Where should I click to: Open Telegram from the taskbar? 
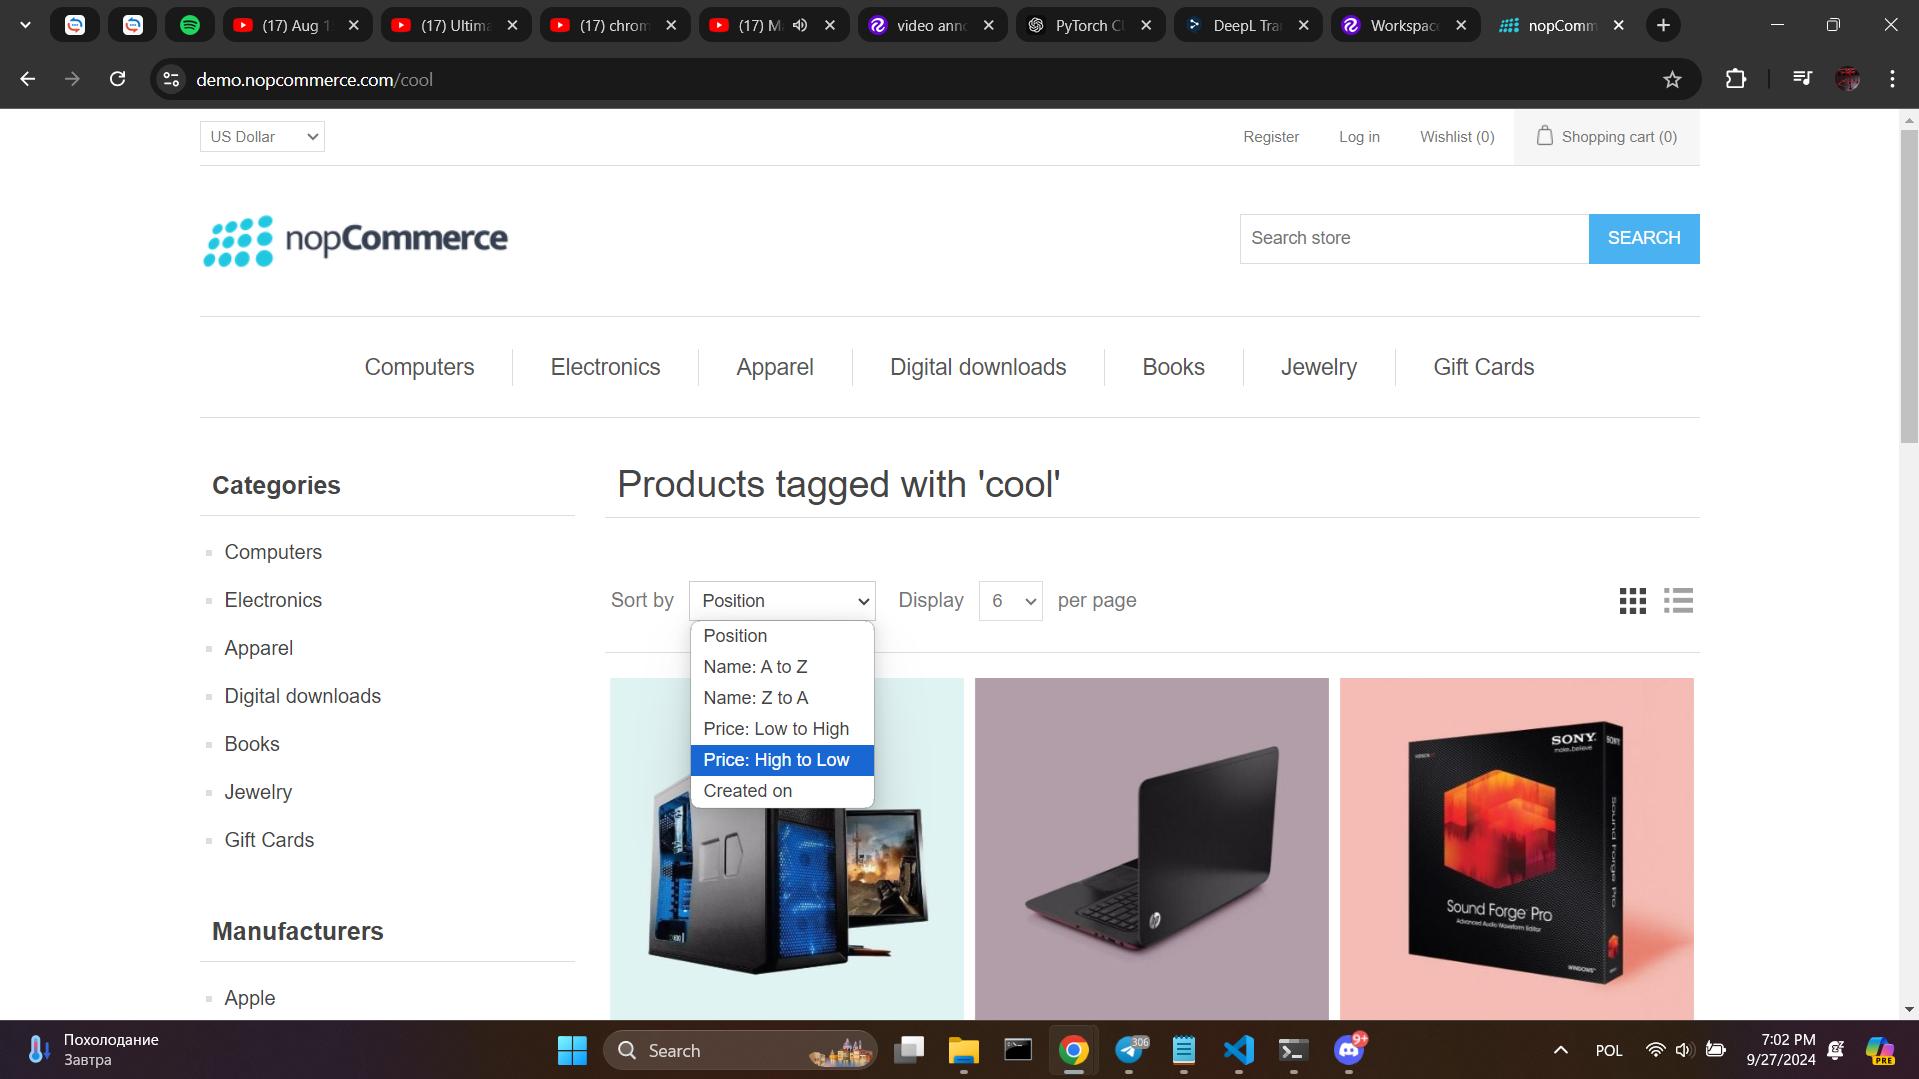[1129, 1050]
